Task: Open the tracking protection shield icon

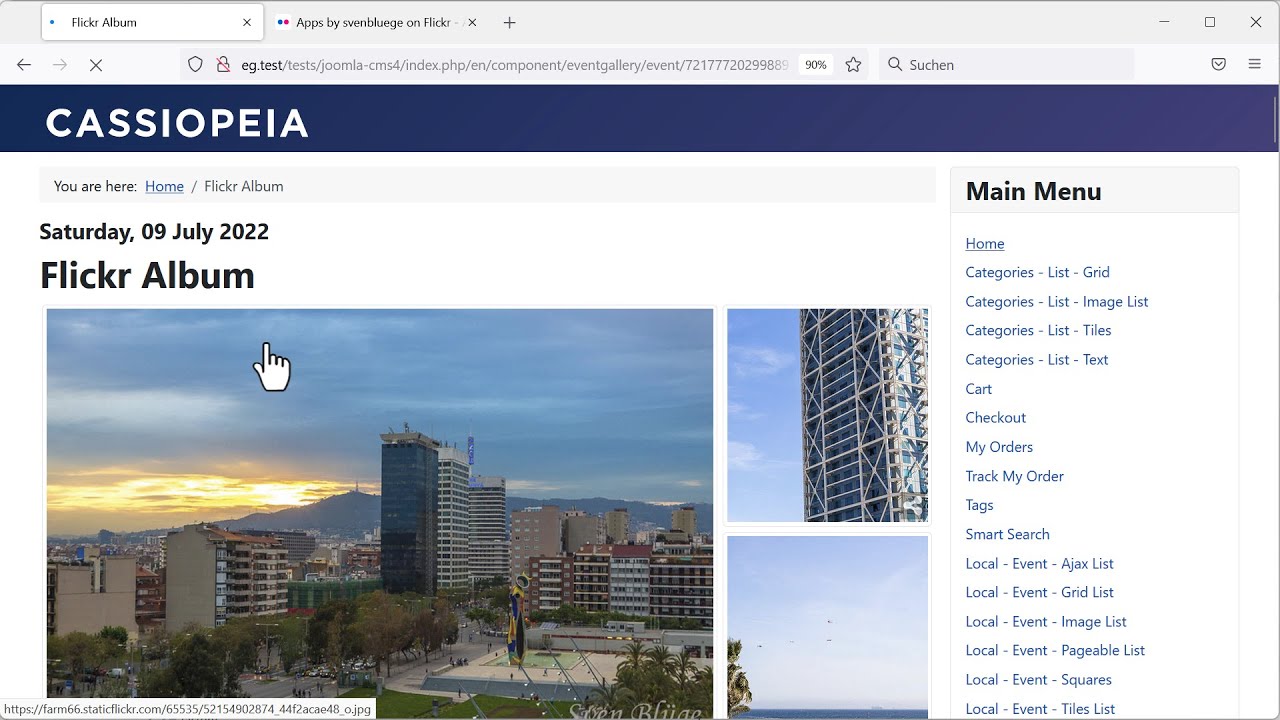Action: [196, 64]
